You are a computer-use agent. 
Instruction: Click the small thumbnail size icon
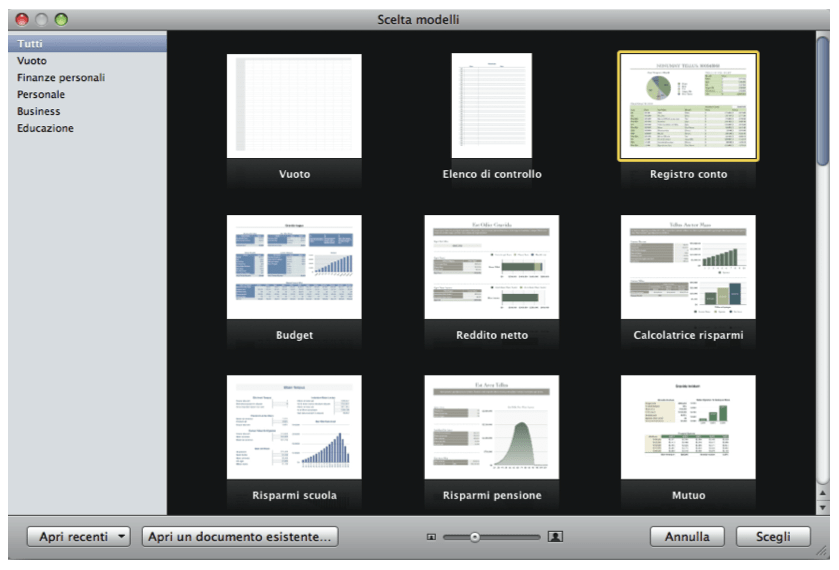[432, 537]
